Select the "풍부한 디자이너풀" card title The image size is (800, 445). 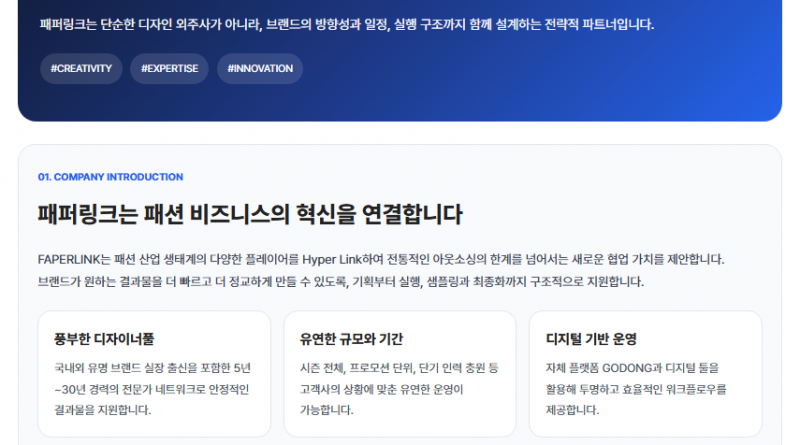(x=104, y=339)
